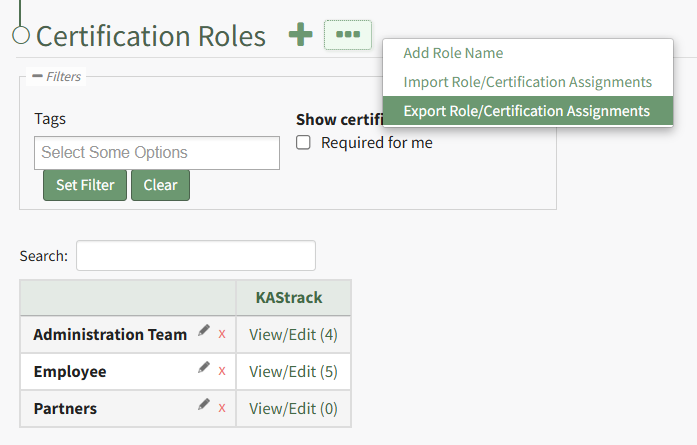
Task: Delete the Partners role
Action: click(x=222, y=408)
